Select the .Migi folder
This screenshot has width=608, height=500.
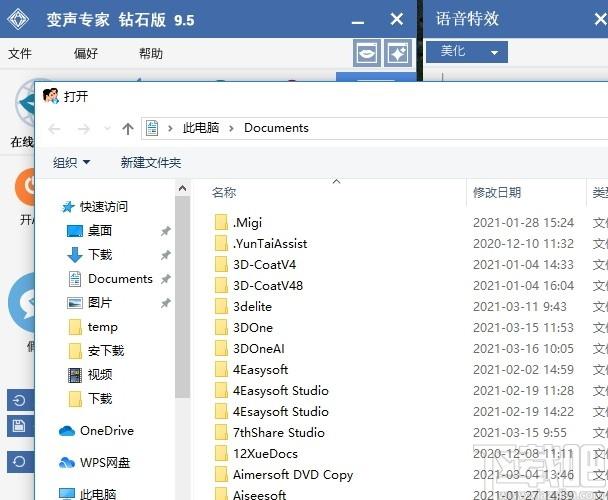[238, 222]
